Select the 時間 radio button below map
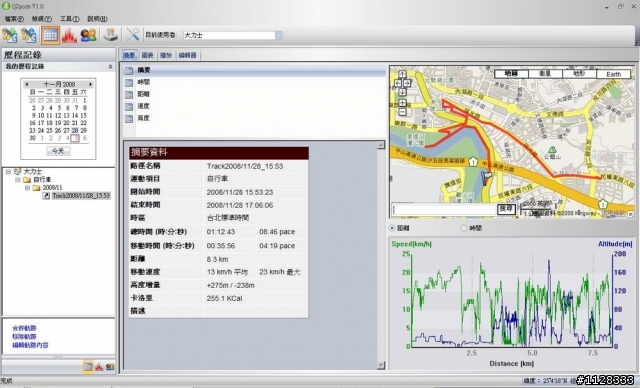Viewport: 640px width, 388px height. click(x=464, y=228)
